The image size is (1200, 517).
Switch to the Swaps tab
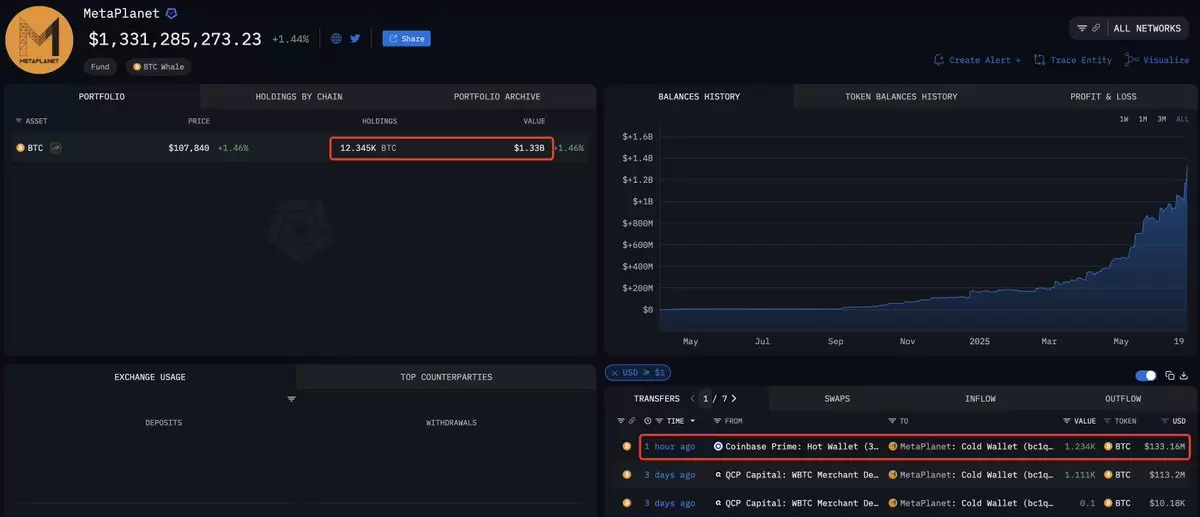click(x=837, y=399)
